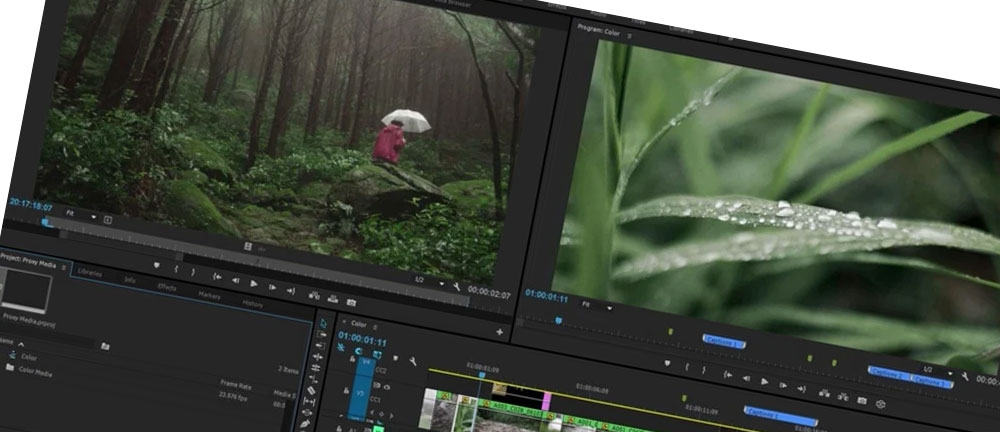Export frame from the Source Monitor
The width and height of the screenshot is (1000, 432).
[x=351, y=302]
